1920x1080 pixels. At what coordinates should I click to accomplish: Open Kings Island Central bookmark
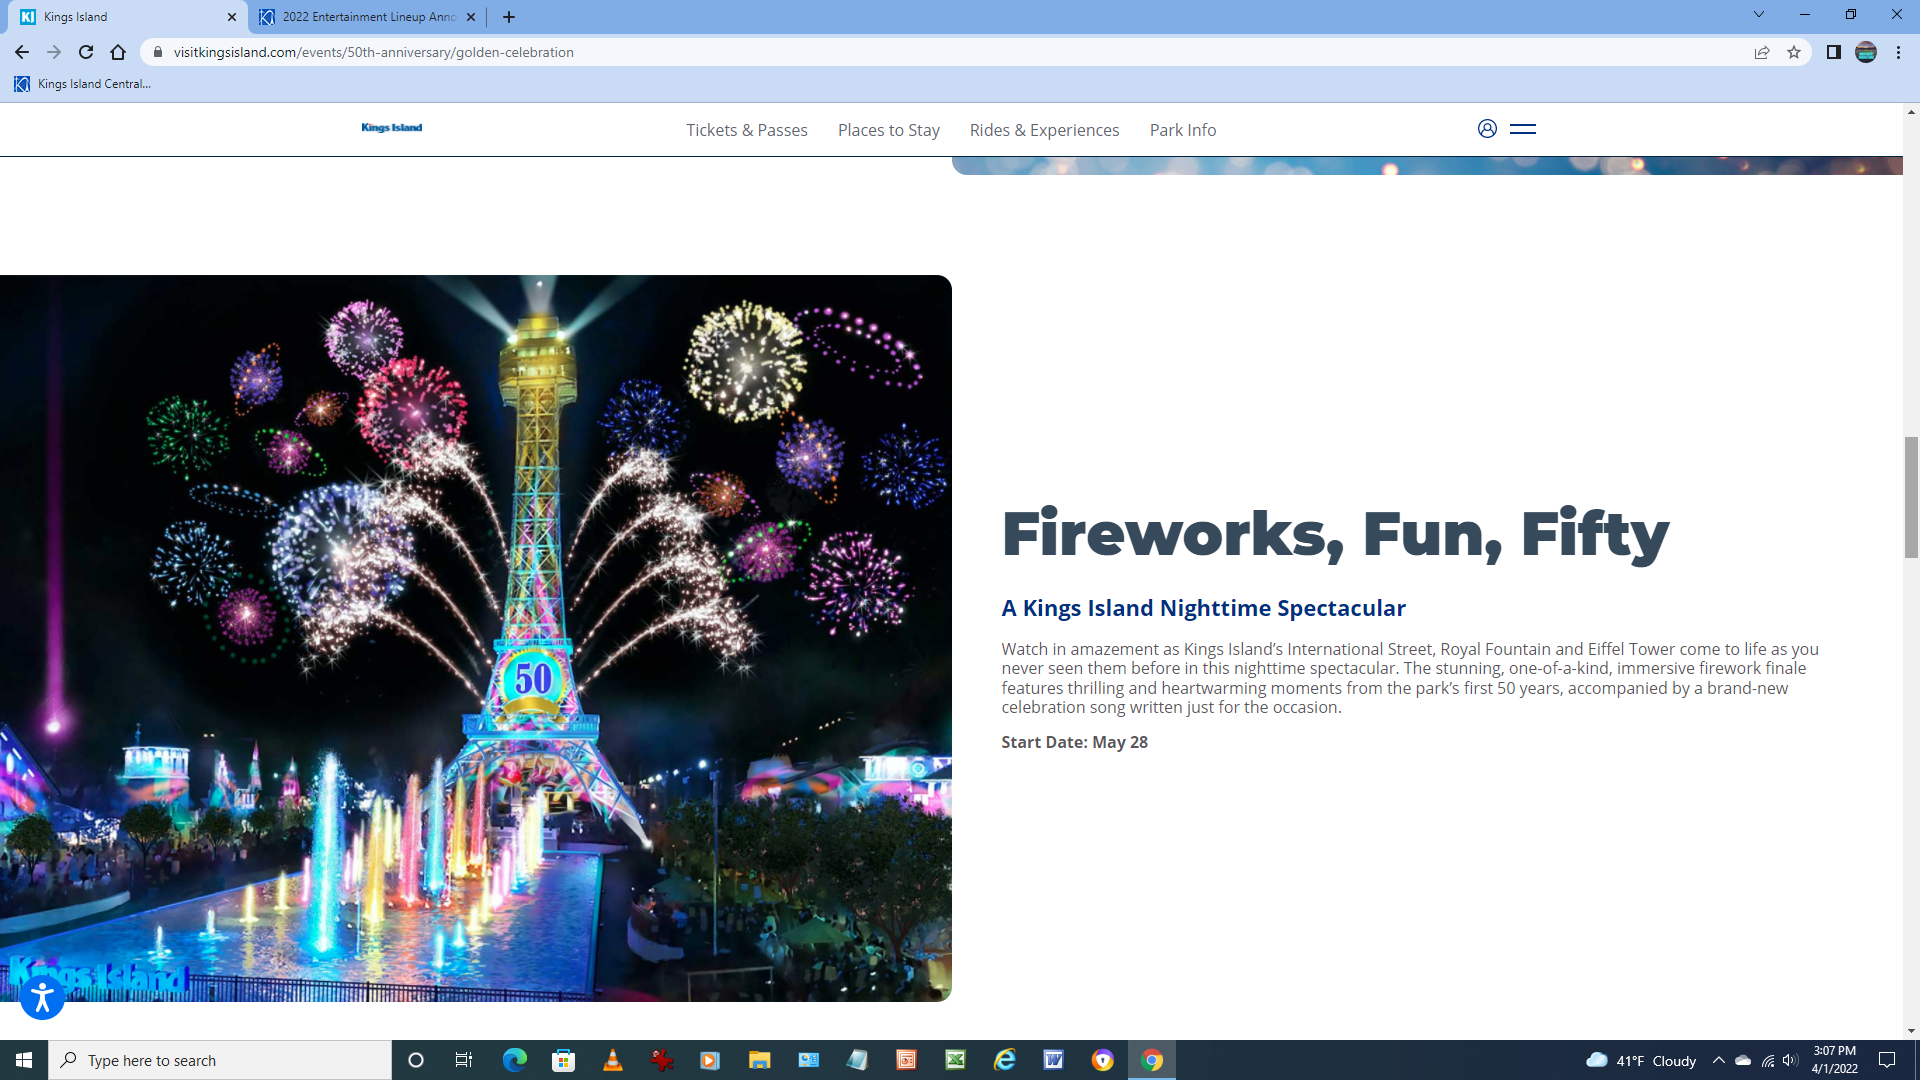tap(83, 84)
